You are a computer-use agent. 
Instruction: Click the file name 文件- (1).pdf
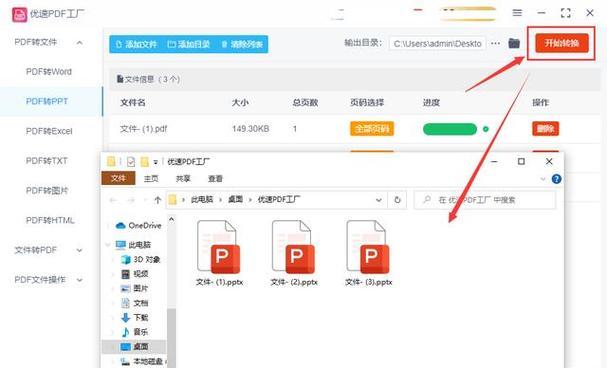(x=143, y=129)
